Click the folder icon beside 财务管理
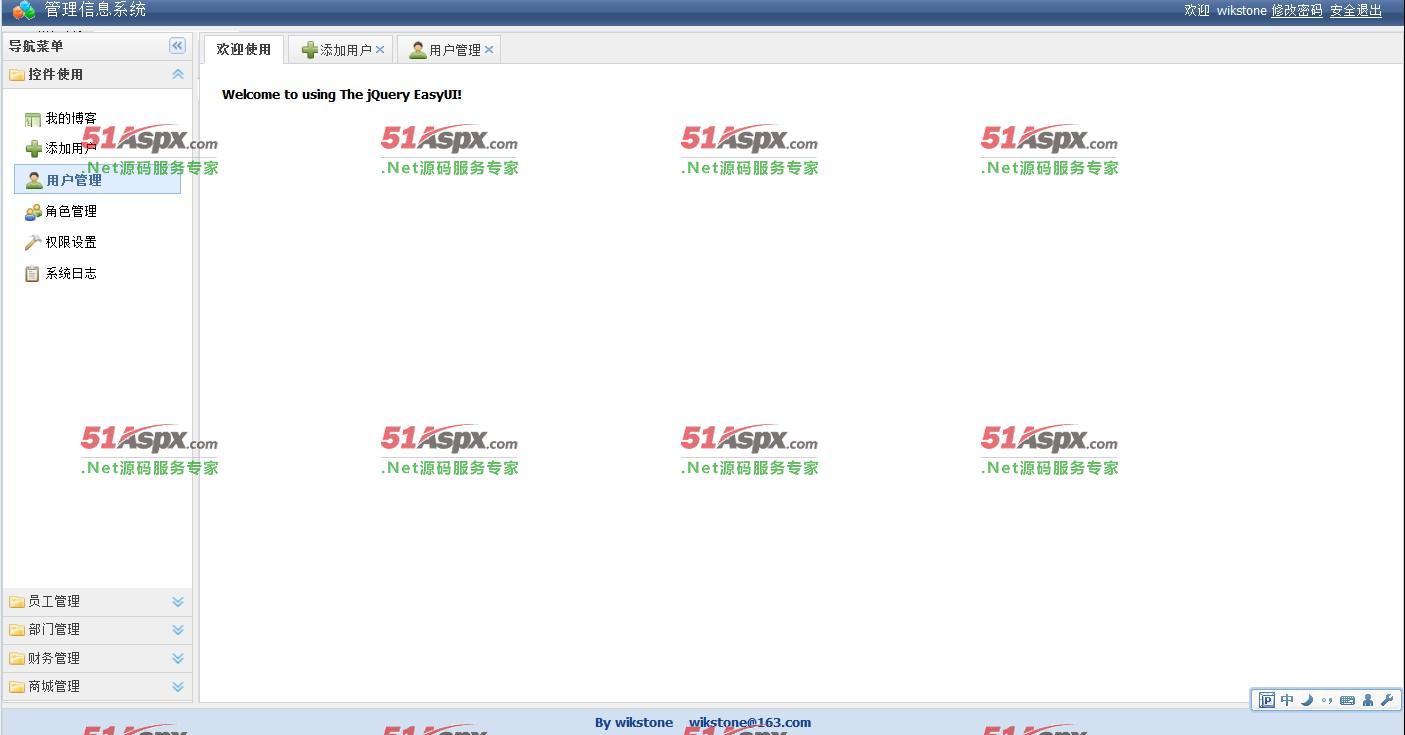1405x735 pixels. [x=17, y=659]
